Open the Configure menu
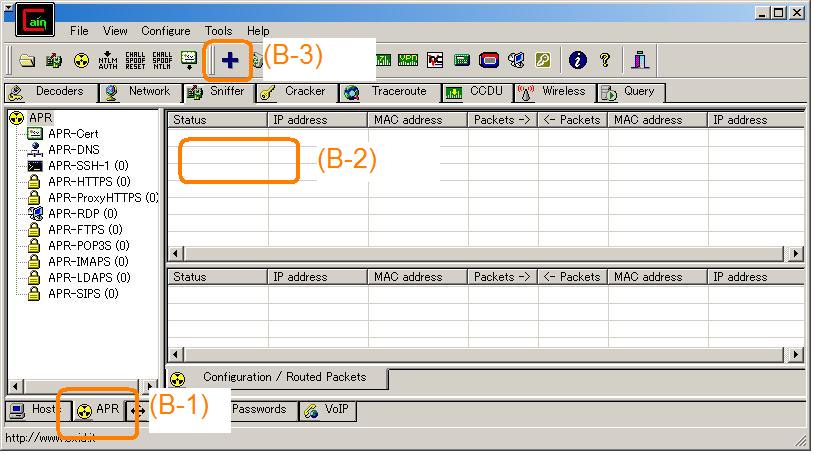The image size is (814, 454). (x=166, y=31)
